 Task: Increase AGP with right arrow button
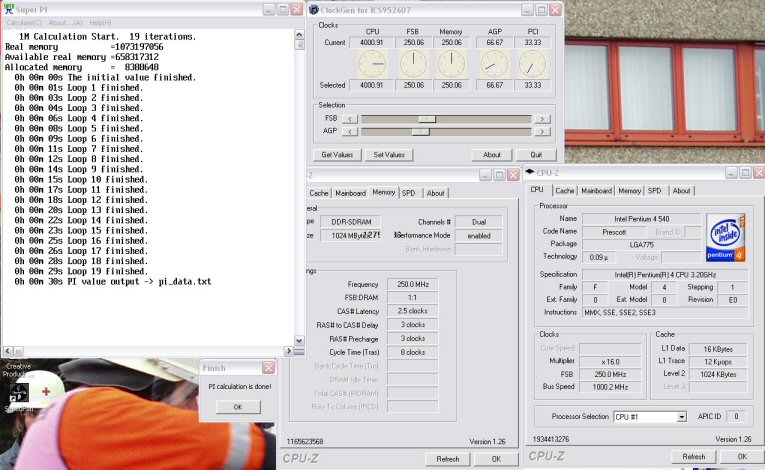click(x=542, y=131)
